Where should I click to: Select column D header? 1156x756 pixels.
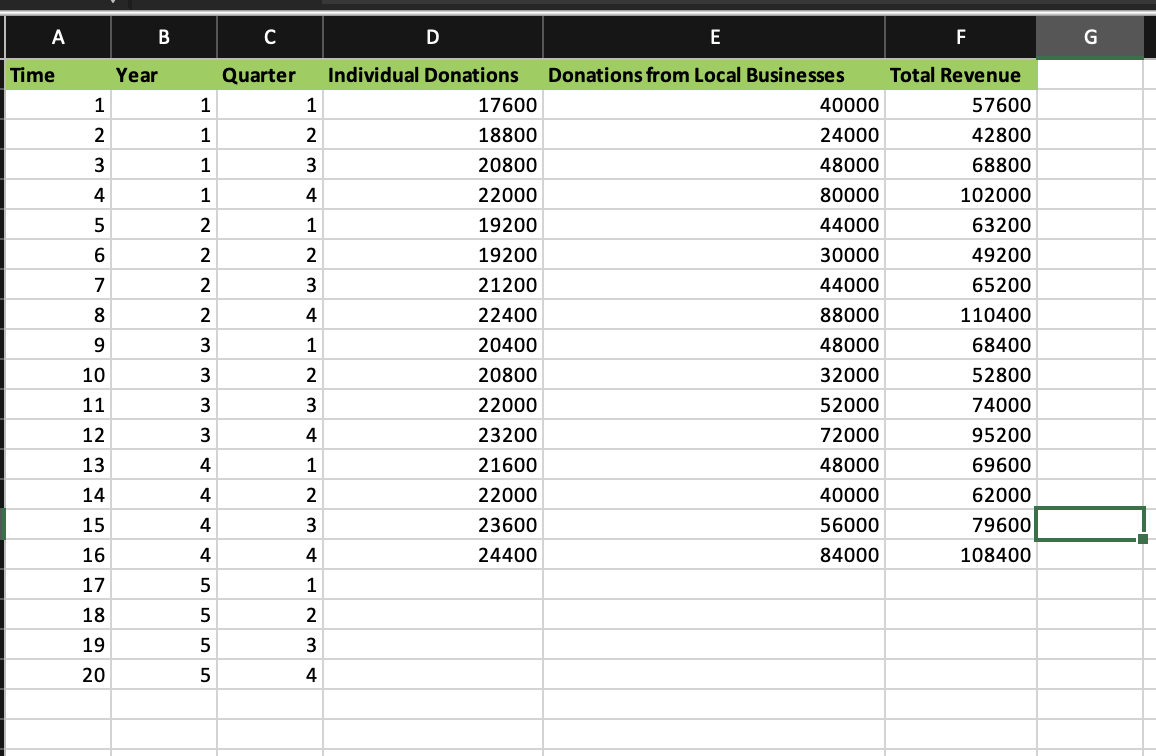[433, 37]
